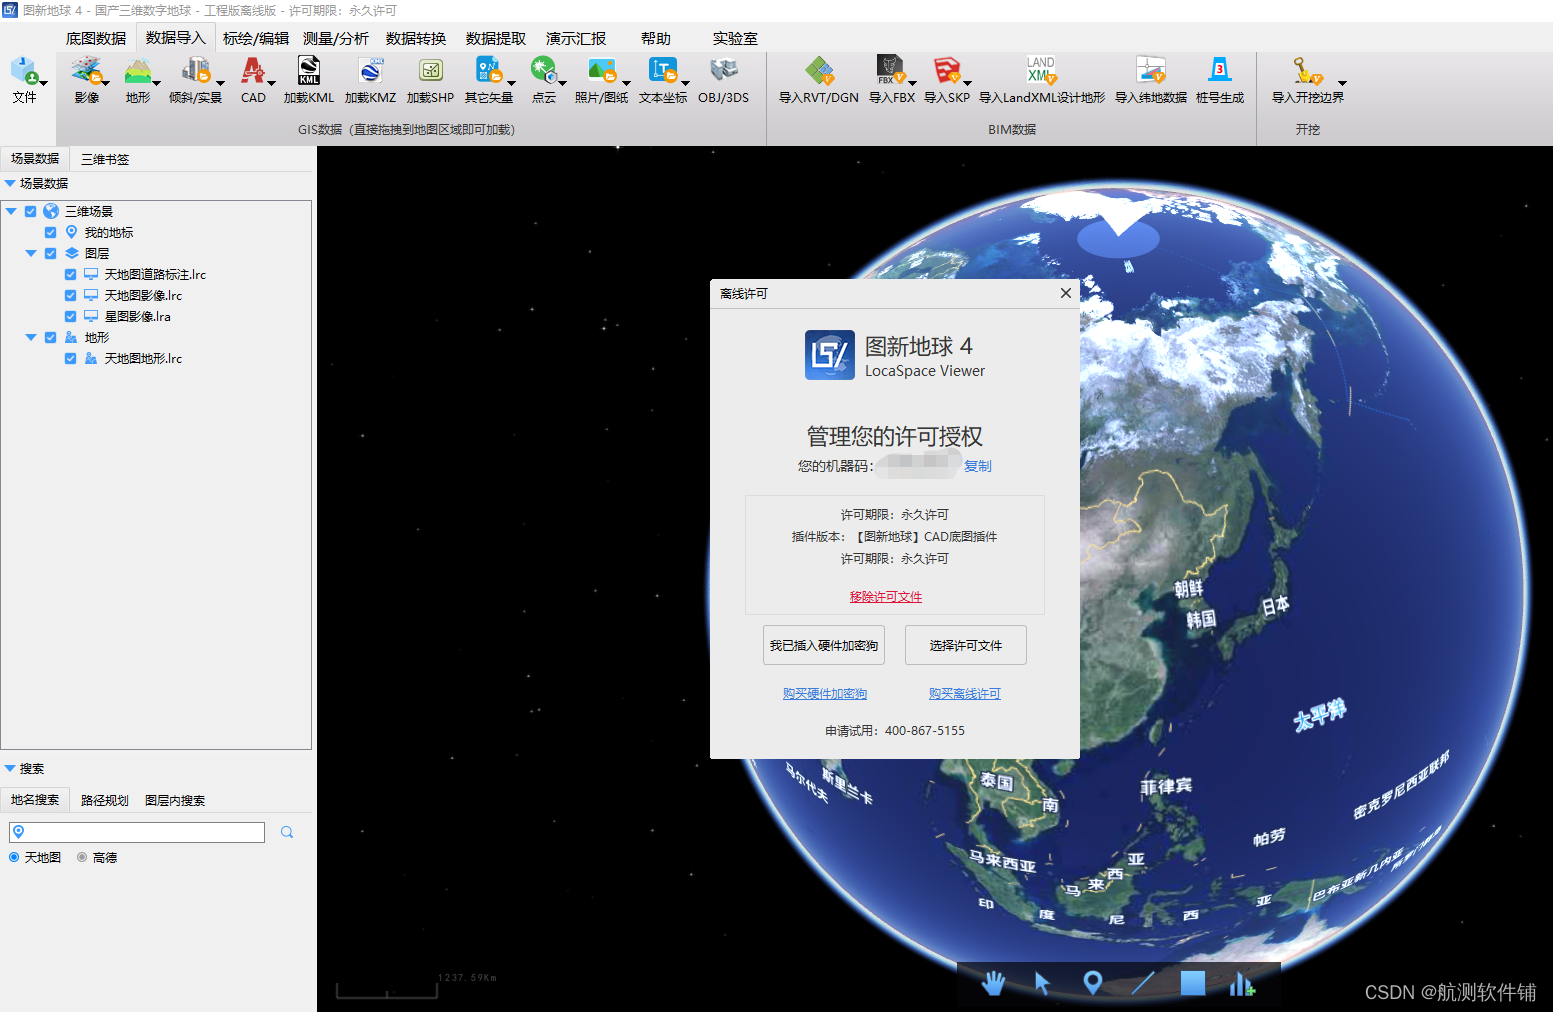1553x1012 pixels.
Task: Open the 地形 dropdown arrow
Action: point(157,84)
